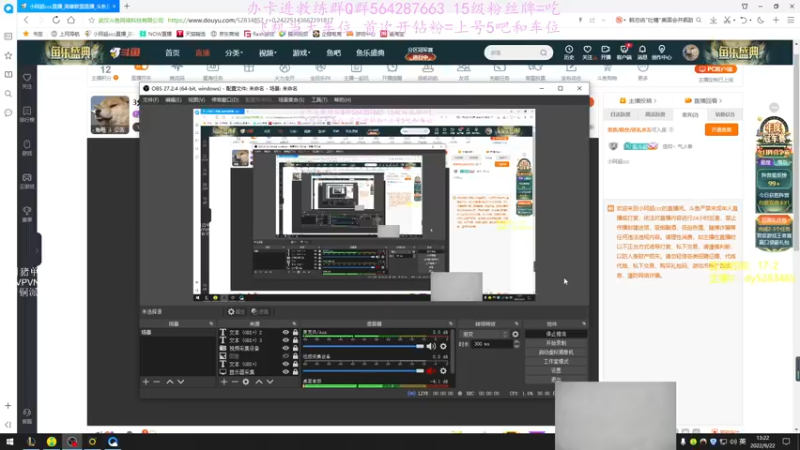Expand the 分类 dropdown in Douyu navigation
The image size is (800, 450).
pos(234,53)
